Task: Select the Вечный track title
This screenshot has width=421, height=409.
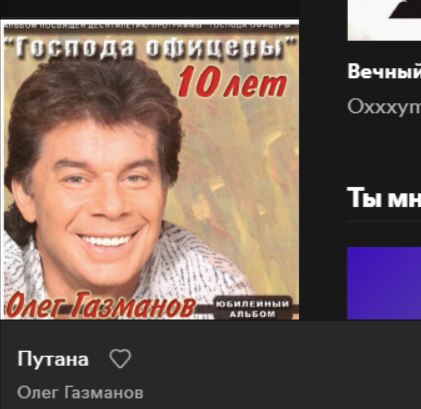Action: 384,71
